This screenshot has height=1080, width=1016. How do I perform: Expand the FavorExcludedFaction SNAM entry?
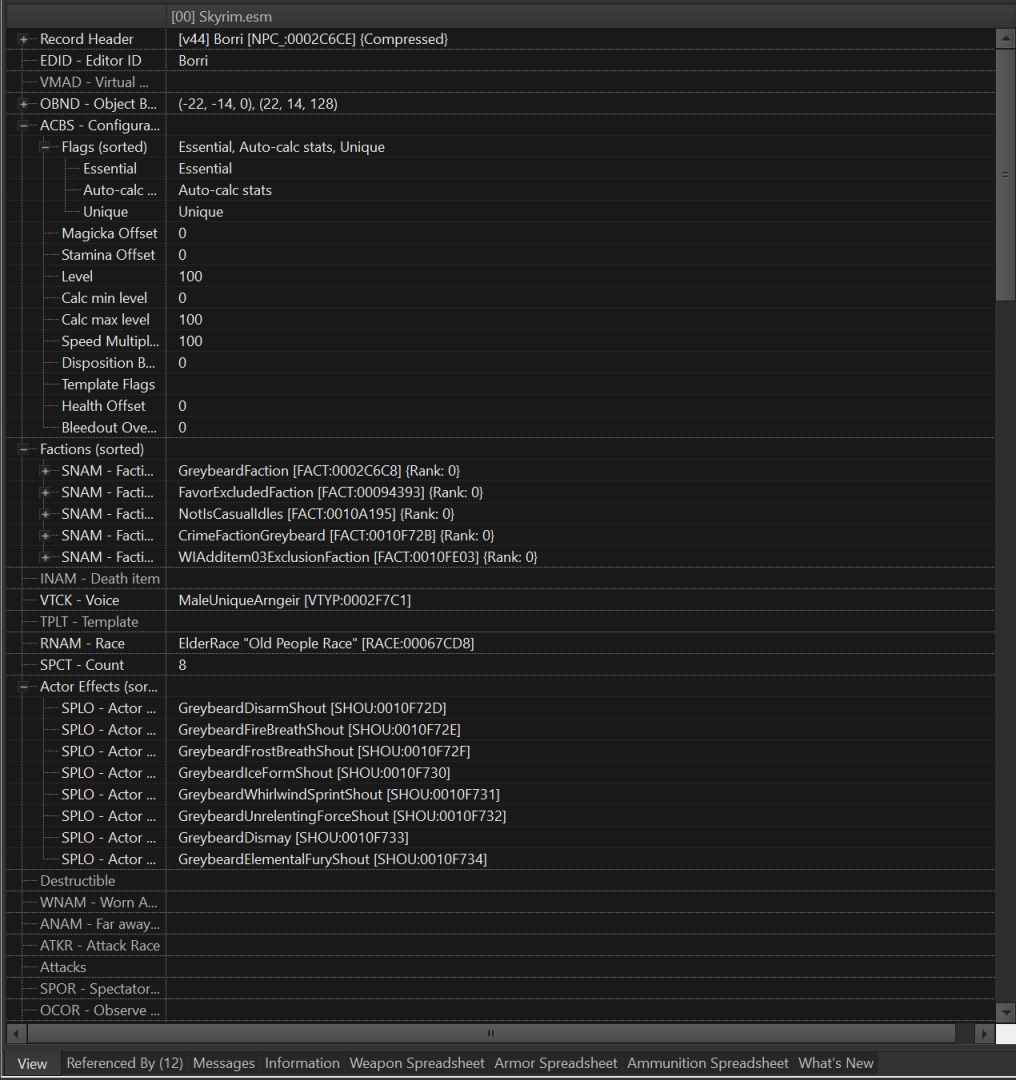[45, 492]
